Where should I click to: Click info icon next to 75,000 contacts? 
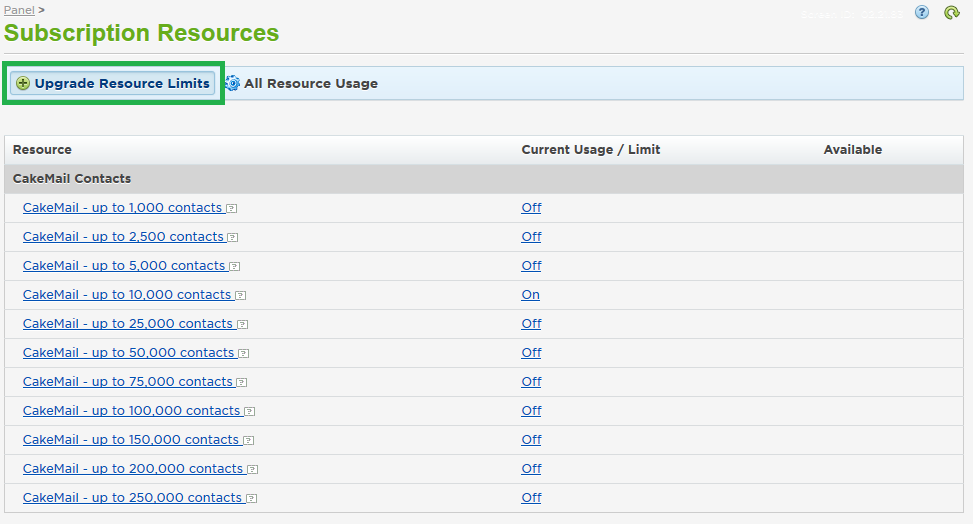point(242,383)
